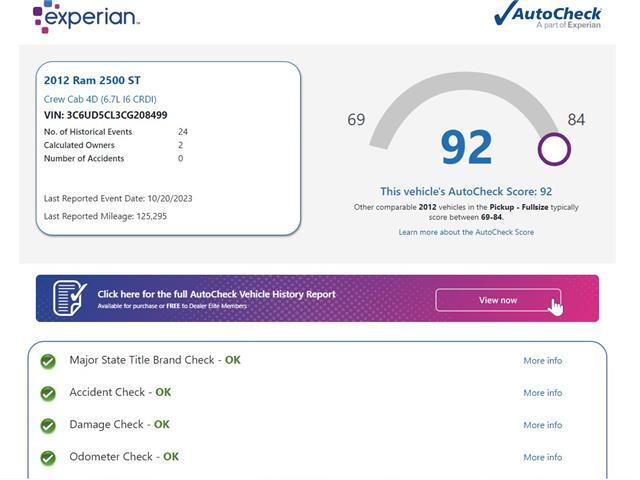Click the Odometer Check - OK label

coord(124,457)
